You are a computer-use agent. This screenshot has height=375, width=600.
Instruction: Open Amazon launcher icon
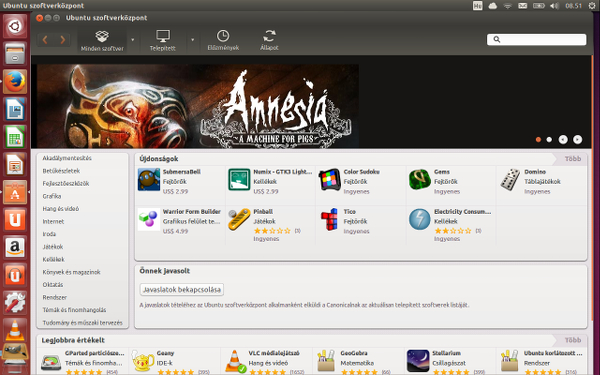pos(15,247)
